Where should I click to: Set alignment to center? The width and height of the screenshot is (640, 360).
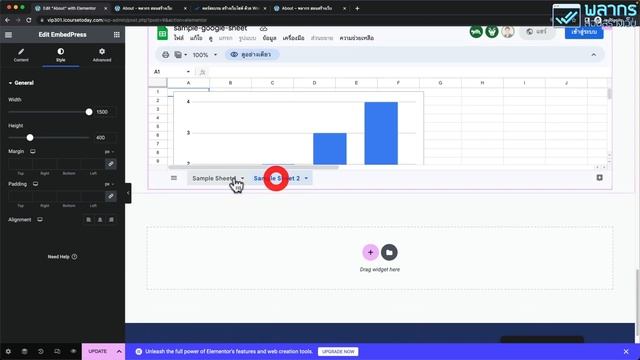(x=100, y=220)
